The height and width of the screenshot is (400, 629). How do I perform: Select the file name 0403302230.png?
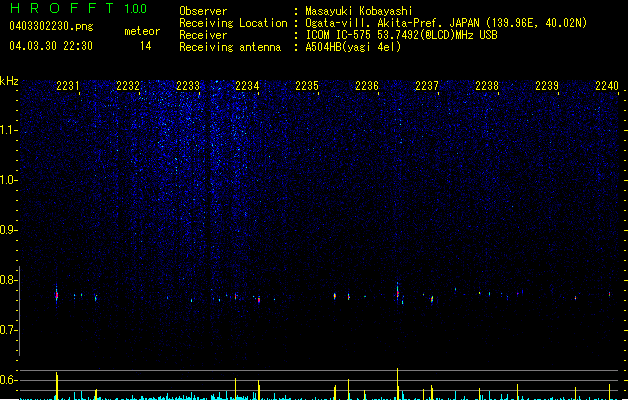click(x=51, y=26)
